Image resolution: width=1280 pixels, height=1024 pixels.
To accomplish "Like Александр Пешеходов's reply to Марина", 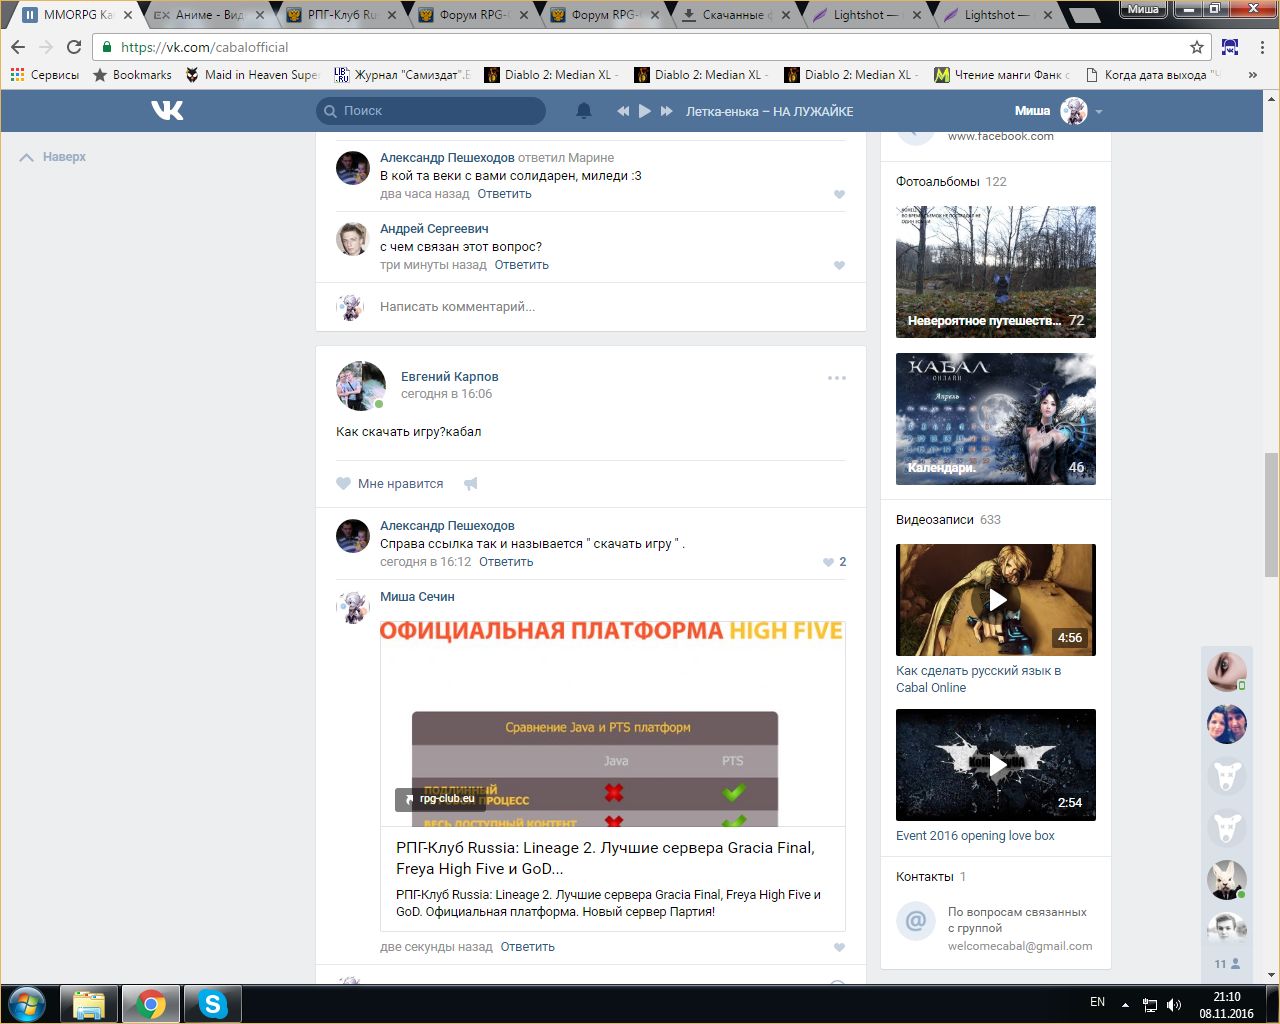I will pyautogui.click(x=839, y=195).
